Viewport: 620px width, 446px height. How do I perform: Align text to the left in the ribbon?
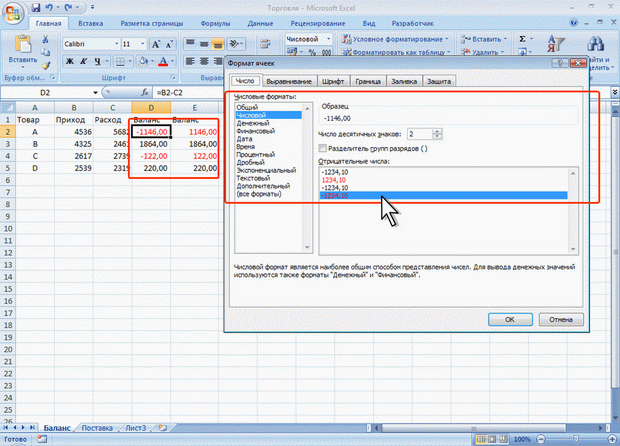190,61
